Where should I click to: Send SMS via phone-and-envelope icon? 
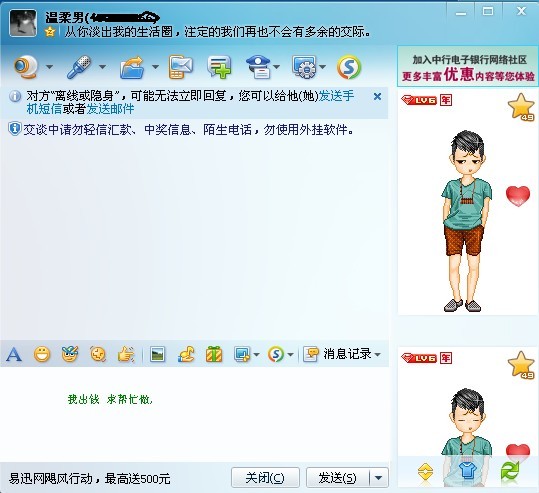click(x=180, y=67)
